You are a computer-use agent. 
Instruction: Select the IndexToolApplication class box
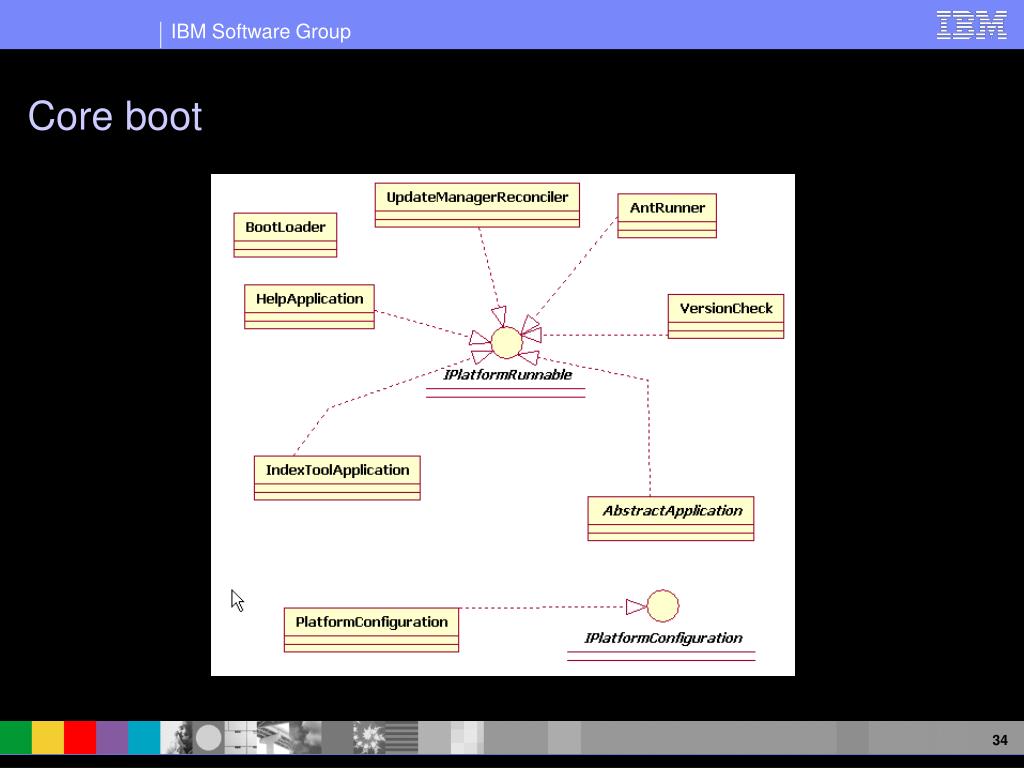[x=337, y=478]
